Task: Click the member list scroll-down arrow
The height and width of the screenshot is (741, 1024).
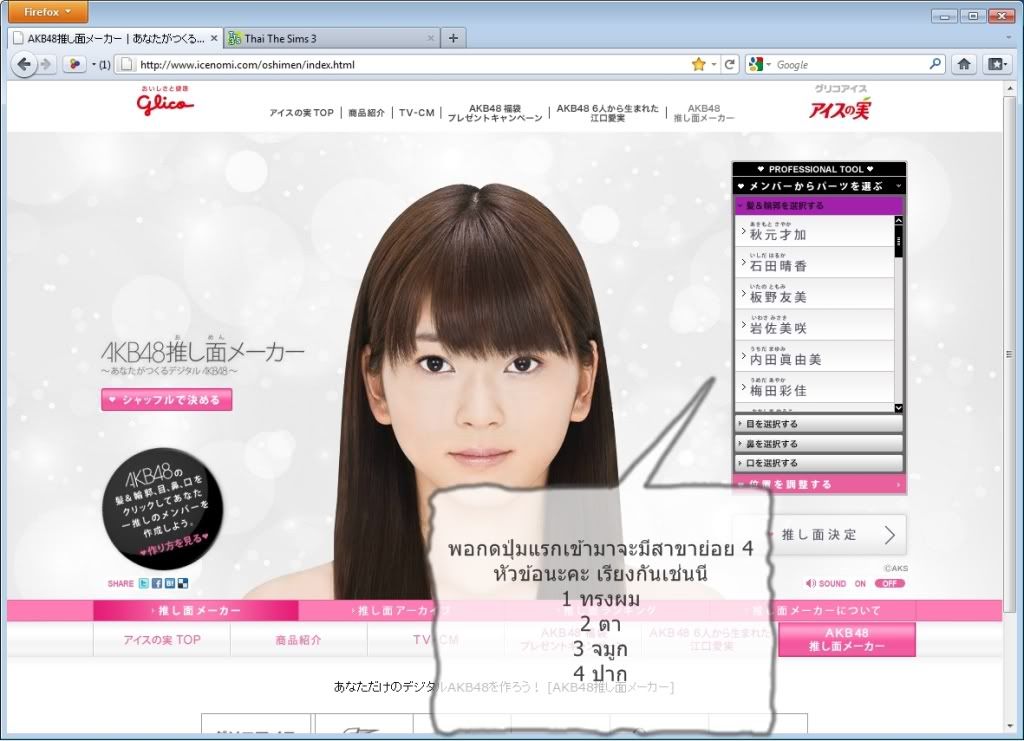Action: pos(899,408)
